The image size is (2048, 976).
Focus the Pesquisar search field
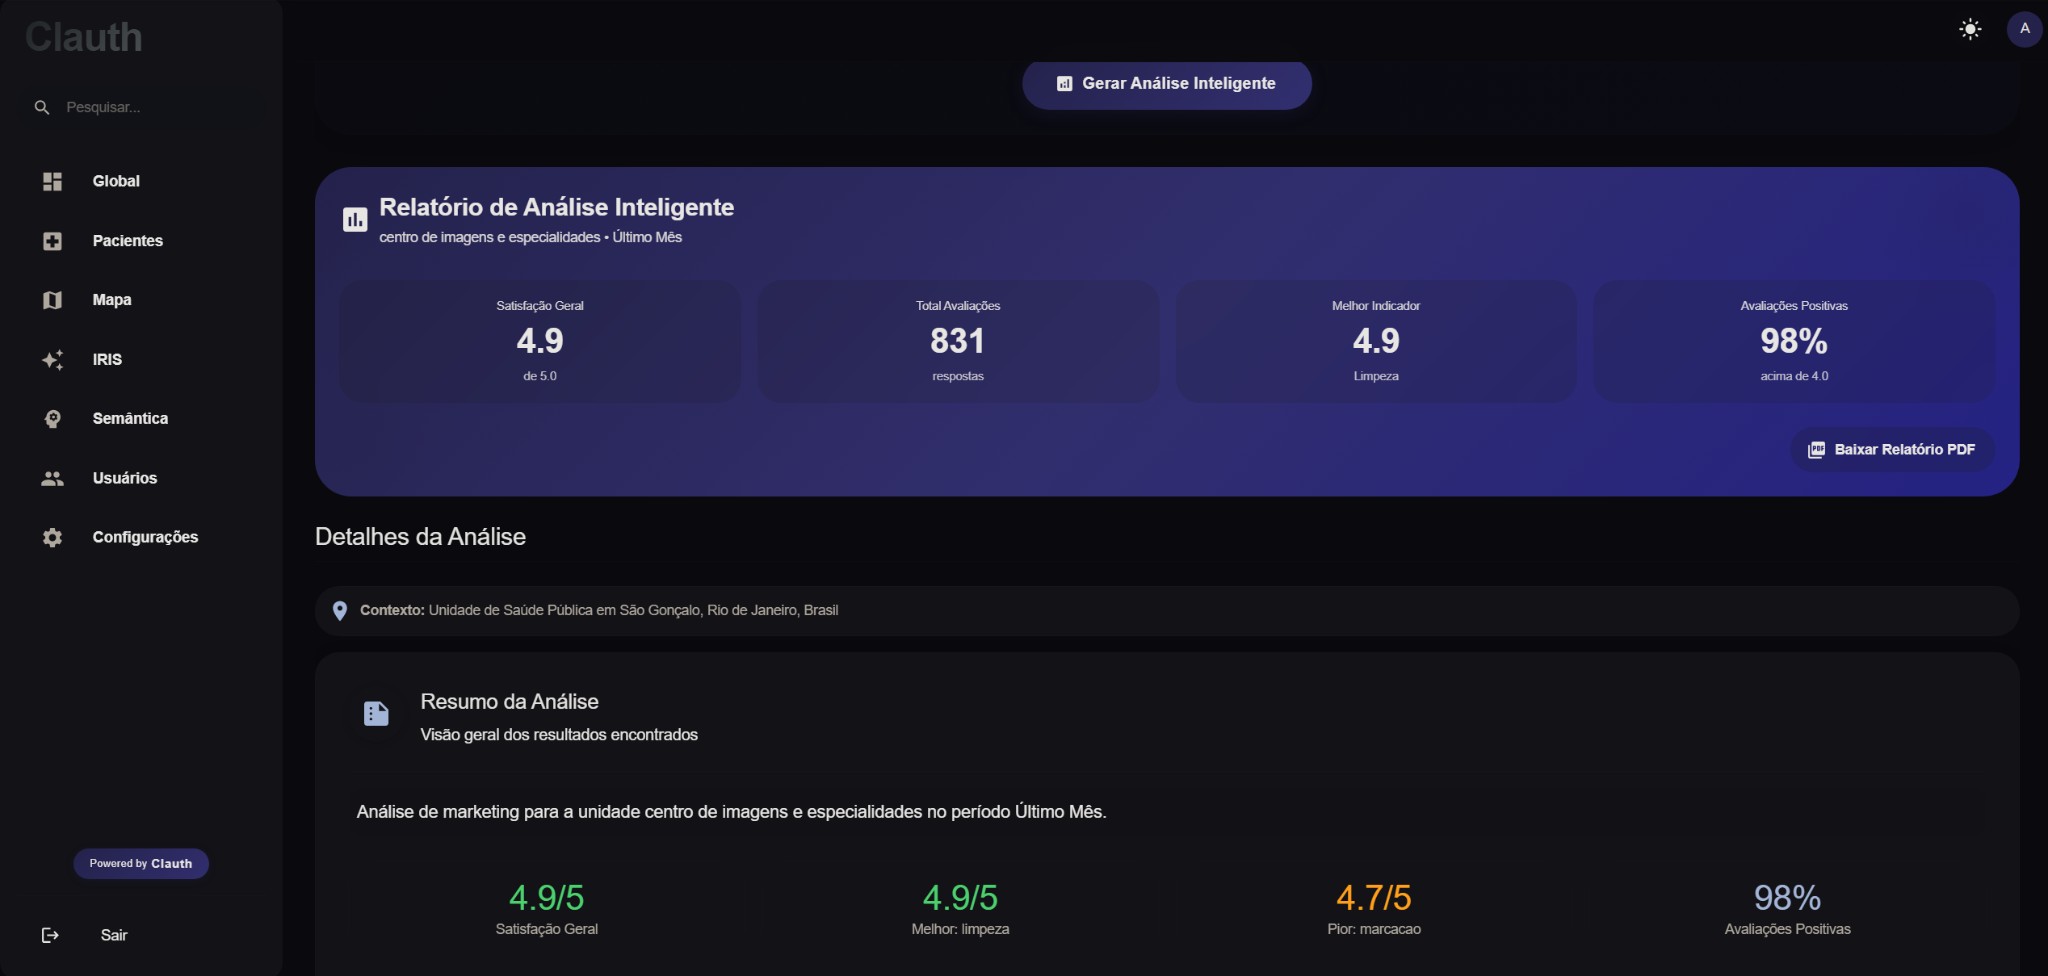tap(150, 107)
